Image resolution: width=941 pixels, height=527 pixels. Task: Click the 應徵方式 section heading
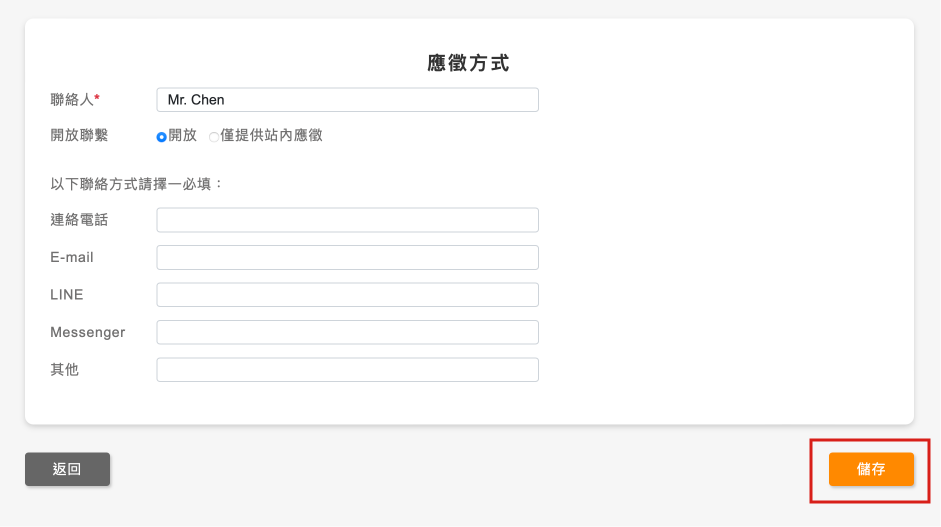coord(469,64)
